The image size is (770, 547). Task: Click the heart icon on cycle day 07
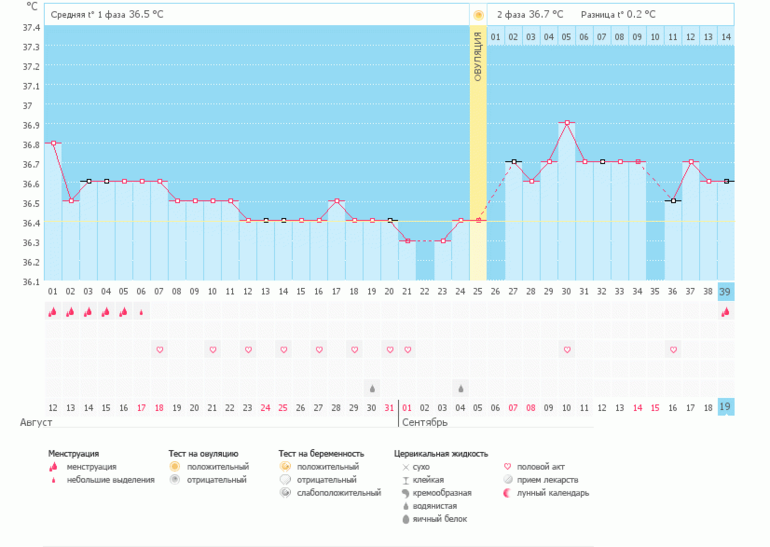pyautogui.click(x=158, y=350)
